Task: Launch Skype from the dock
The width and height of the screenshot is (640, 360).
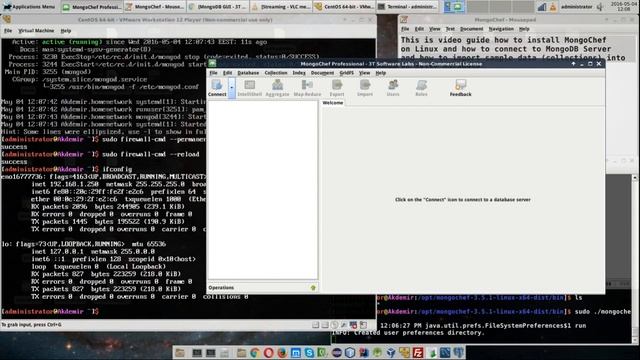Action: pos(309,352)
